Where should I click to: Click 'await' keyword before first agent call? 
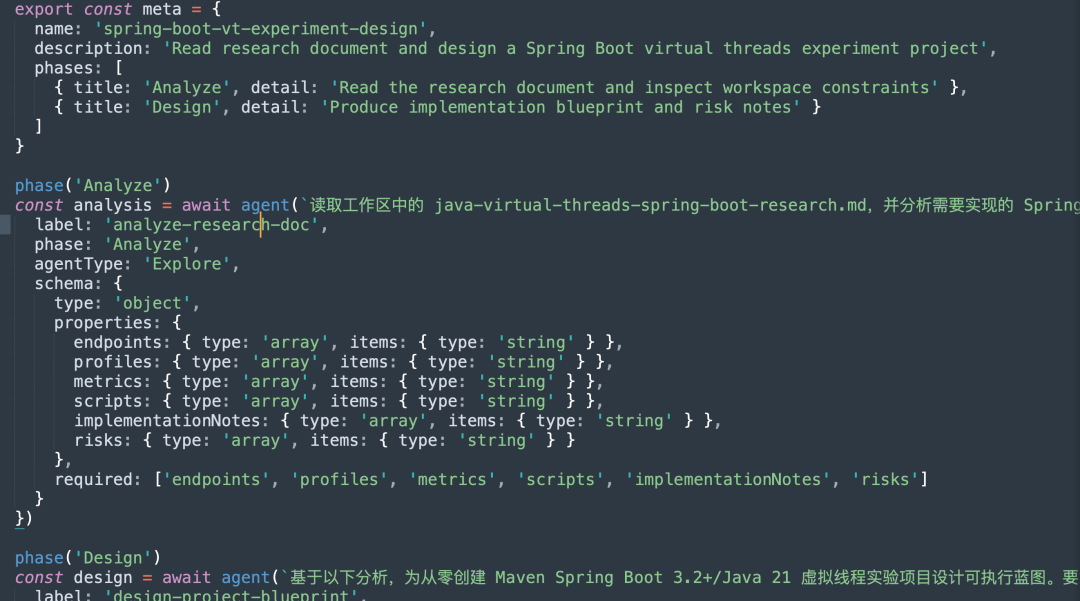206,205
